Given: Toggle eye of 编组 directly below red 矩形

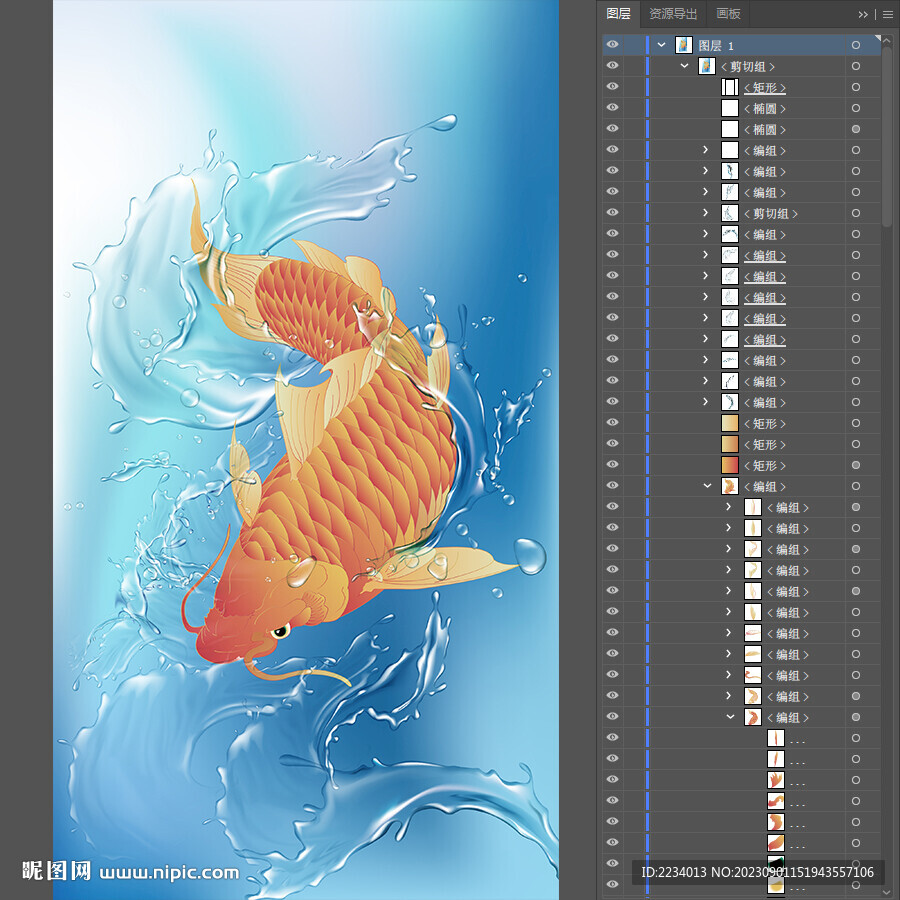Looking at the screenshot, I should tap(612, 486).
